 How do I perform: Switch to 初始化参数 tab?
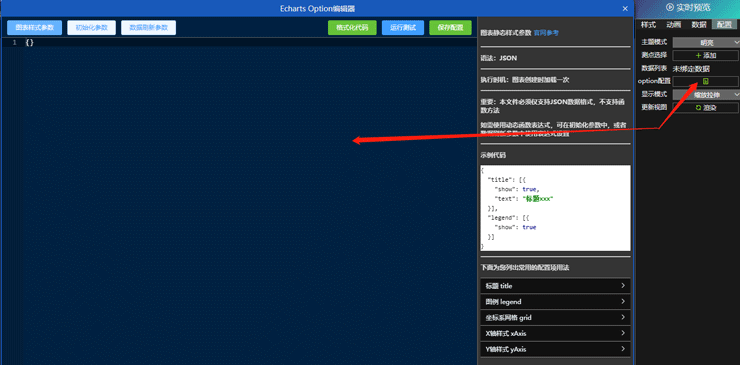92,27
